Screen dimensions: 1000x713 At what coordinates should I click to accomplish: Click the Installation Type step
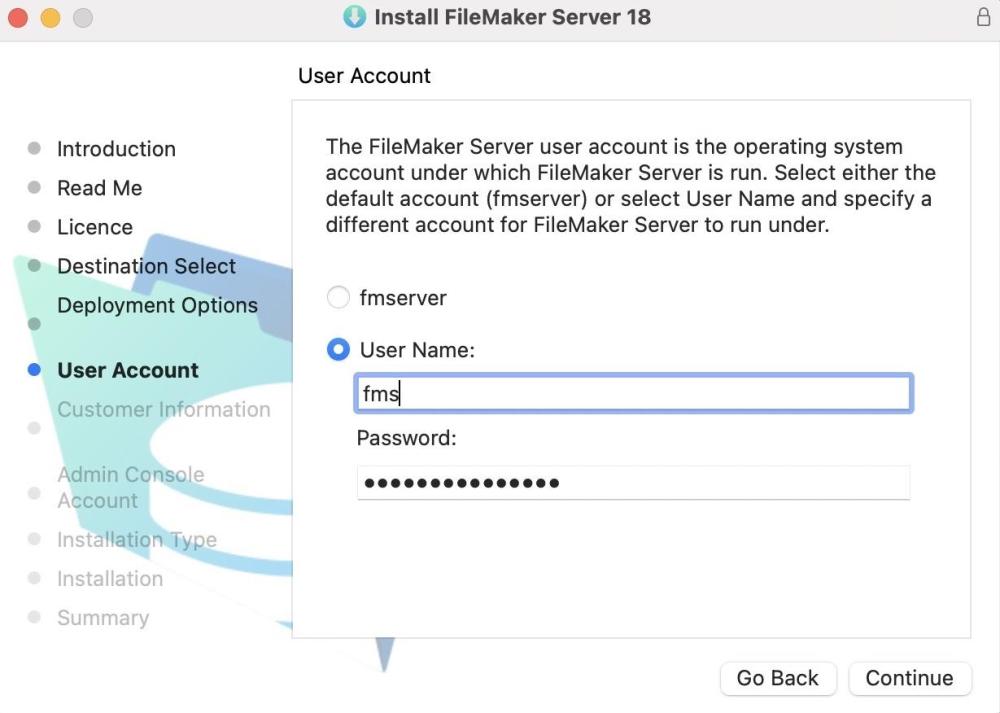click(136, 540)
